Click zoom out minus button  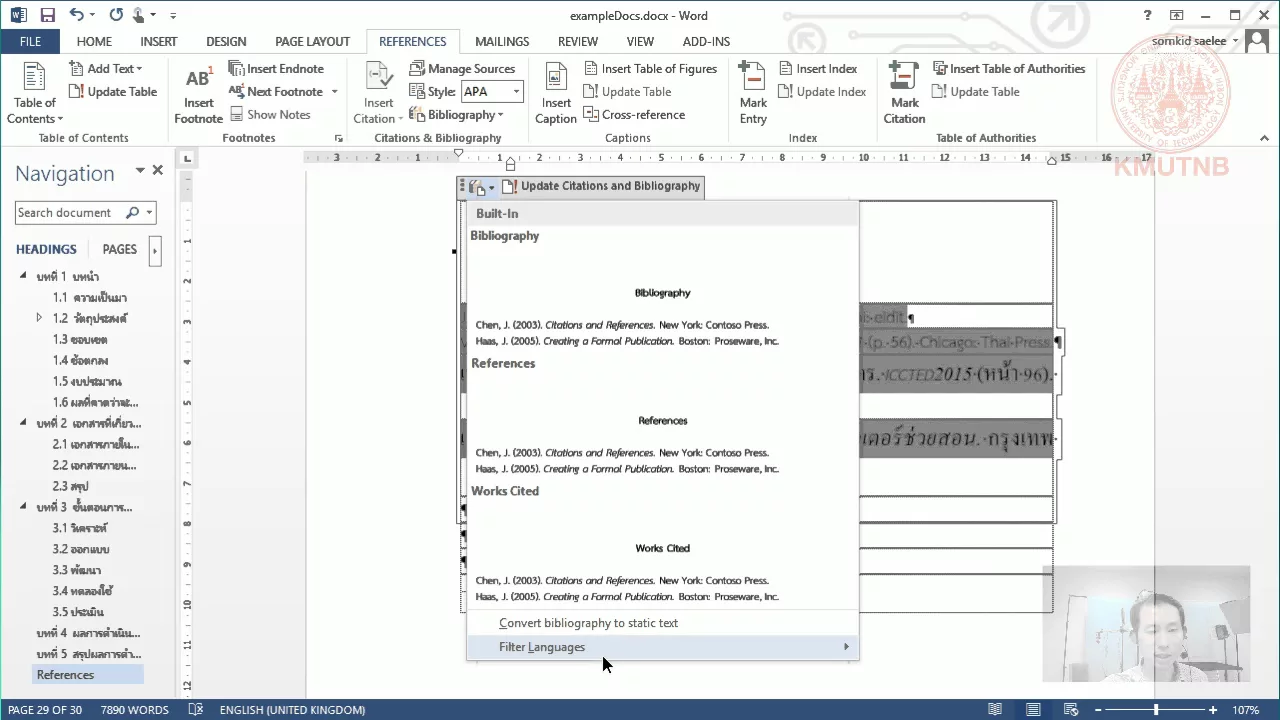[x=1099, y=710]
